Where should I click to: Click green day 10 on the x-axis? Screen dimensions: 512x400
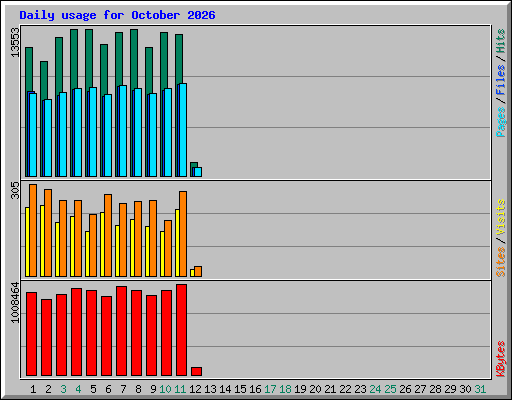(x=165, y=389)
